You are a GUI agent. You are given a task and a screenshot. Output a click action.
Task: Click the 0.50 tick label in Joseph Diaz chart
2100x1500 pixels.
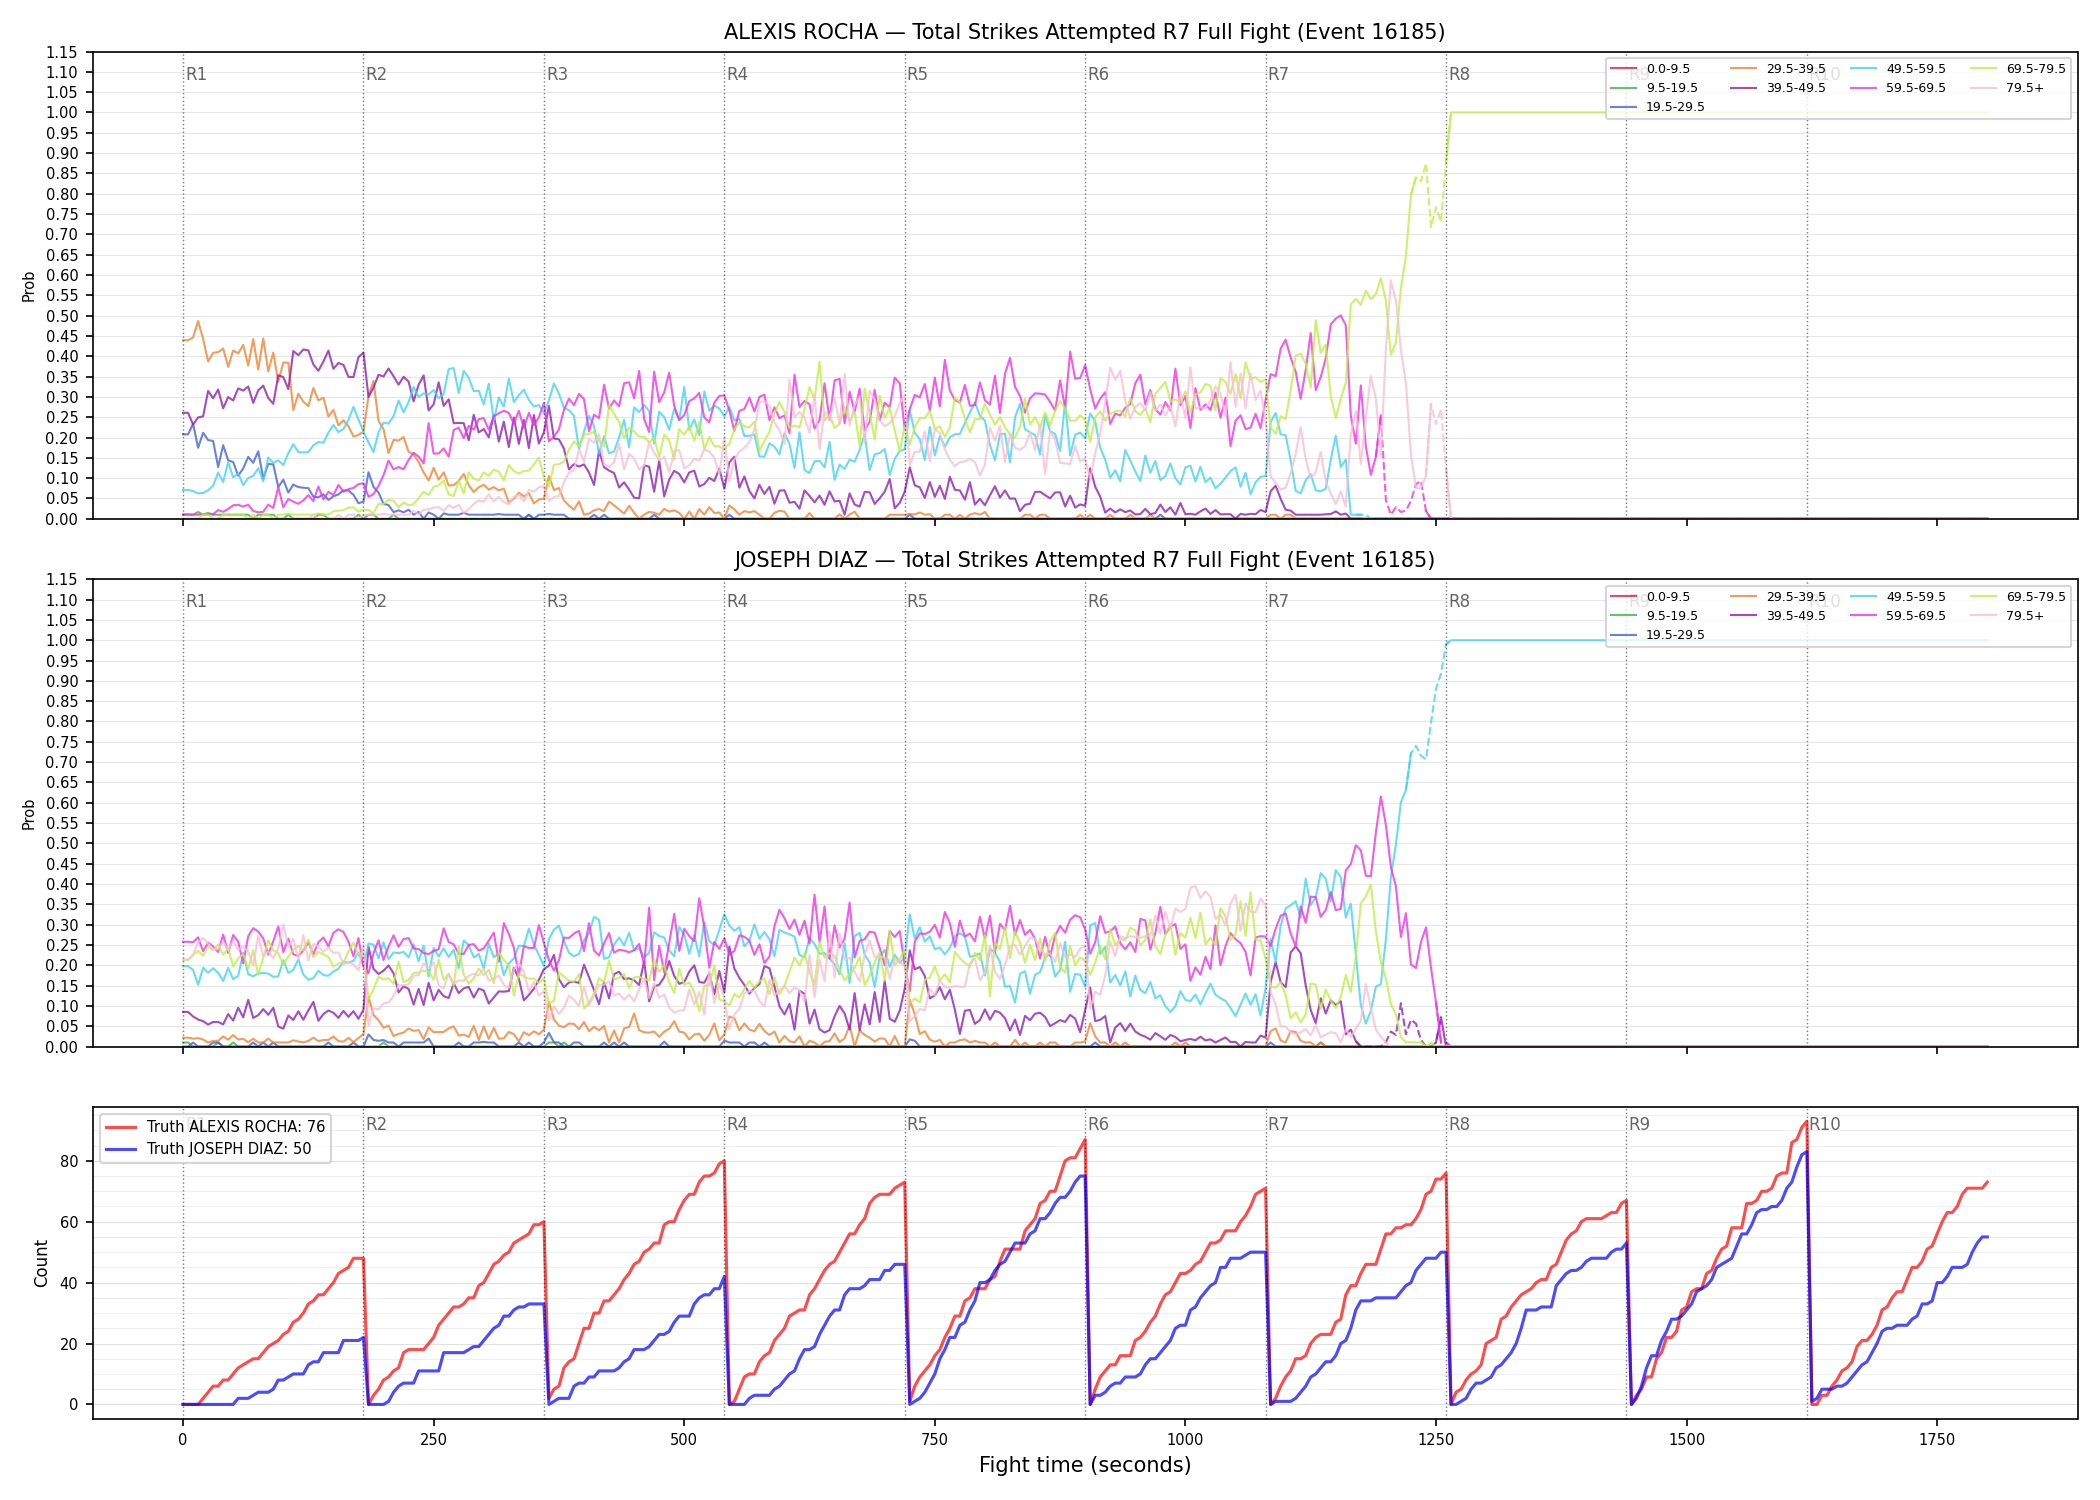click(62, 843)
